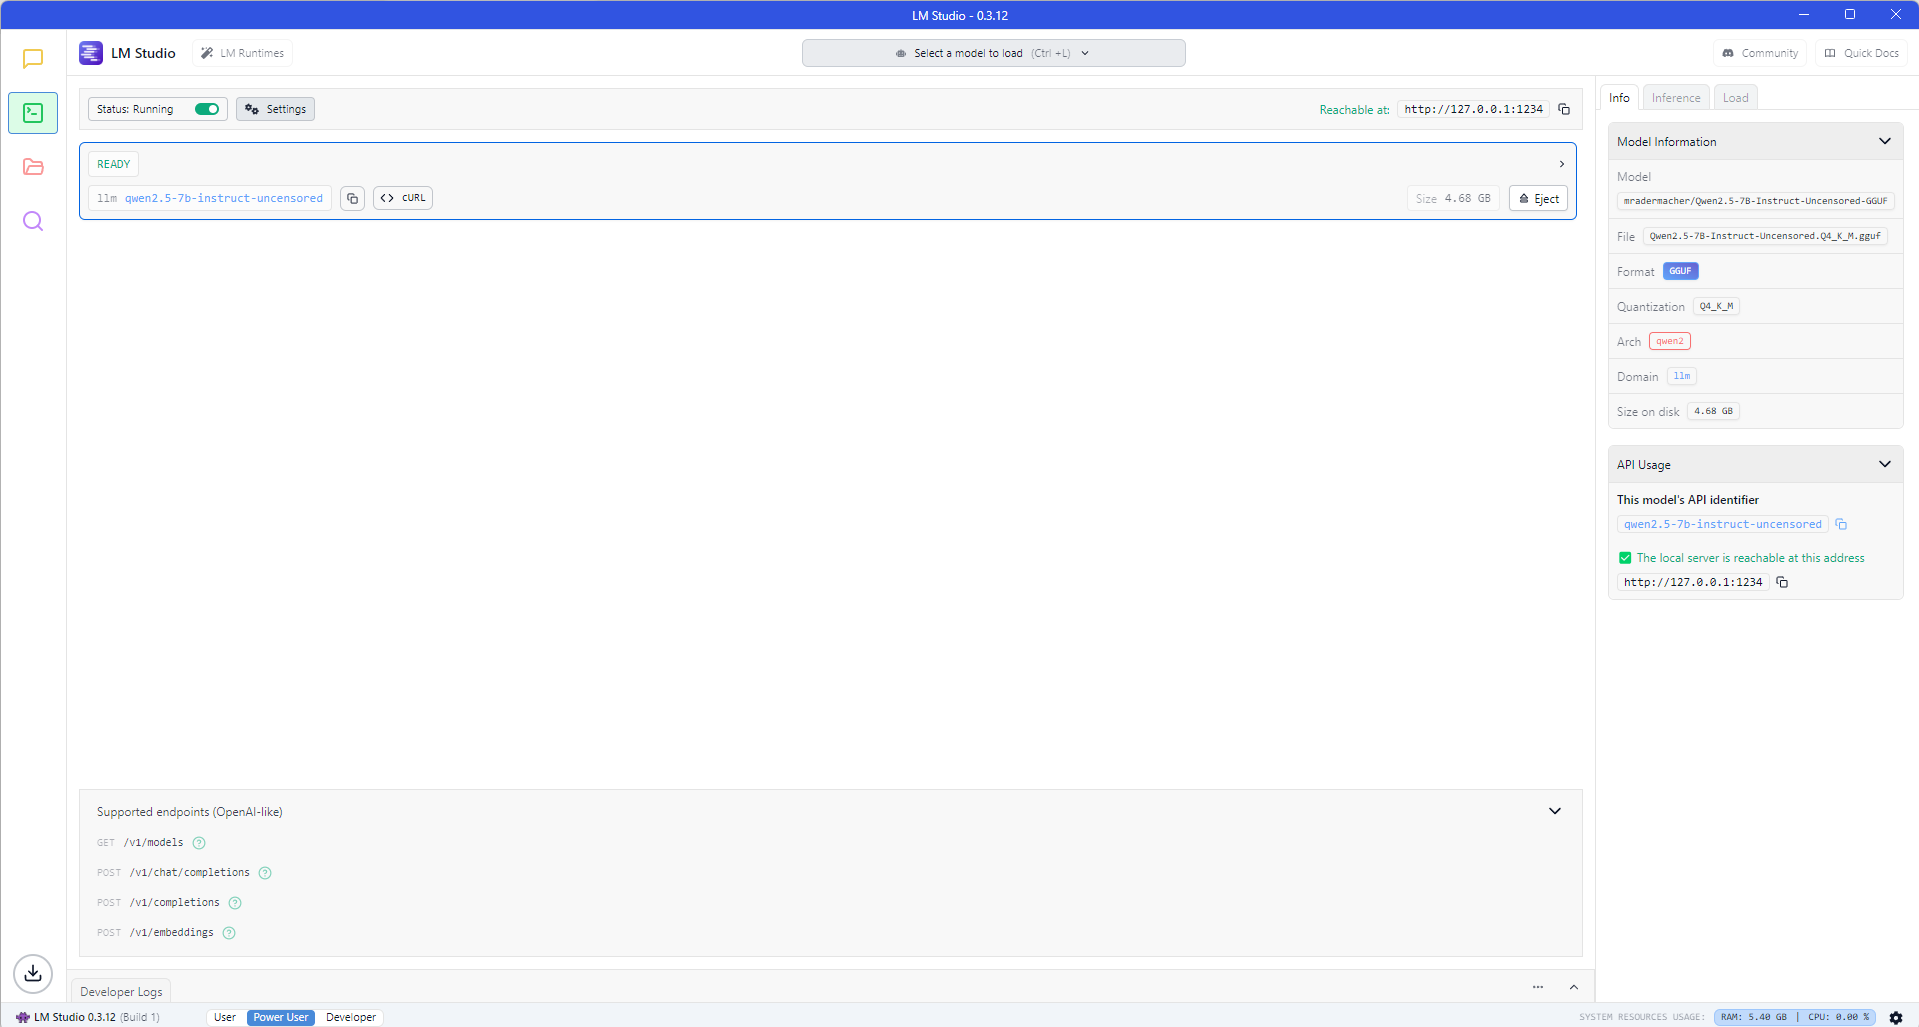Screen dimensions: 1919x1027
Task: Click the LM Studio logo icon
Action: (x=91, y=53)
